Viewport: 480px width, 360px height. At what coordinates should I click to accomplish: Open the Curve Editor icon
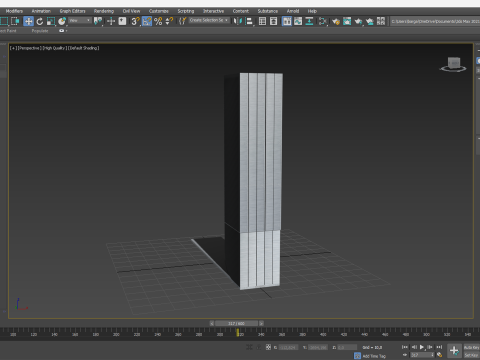coord(298,21)
